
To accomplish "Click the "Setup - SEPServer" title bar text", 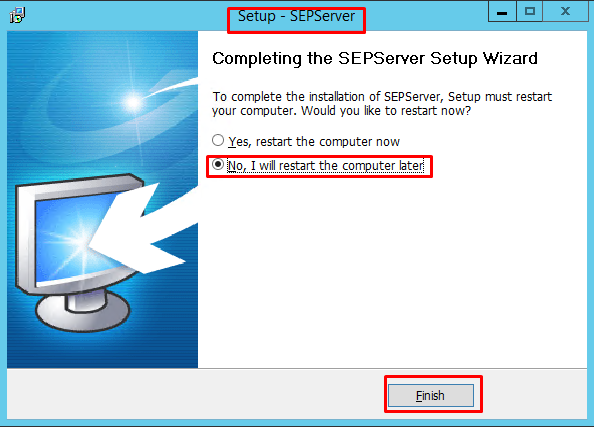I will pos(296,16).
